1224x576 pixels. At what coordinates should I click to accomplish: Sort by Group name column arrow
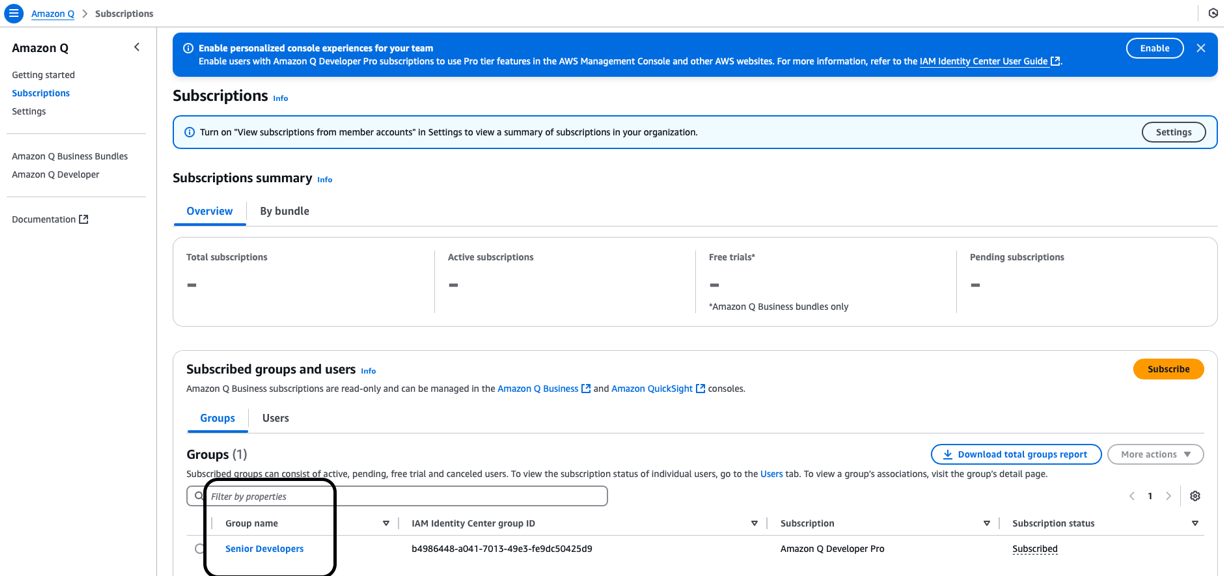tap(386, 524)
